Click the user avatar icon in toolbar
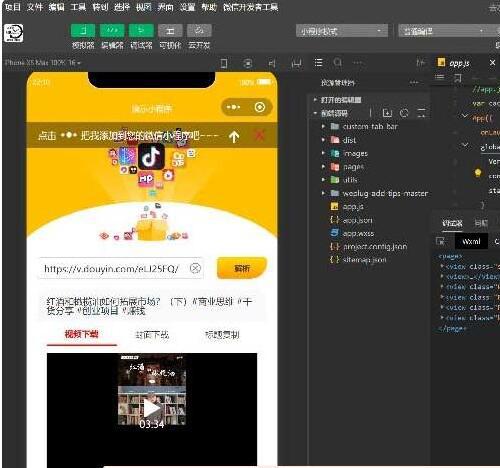This screenshot has height=468, width=500. point(14,33)
